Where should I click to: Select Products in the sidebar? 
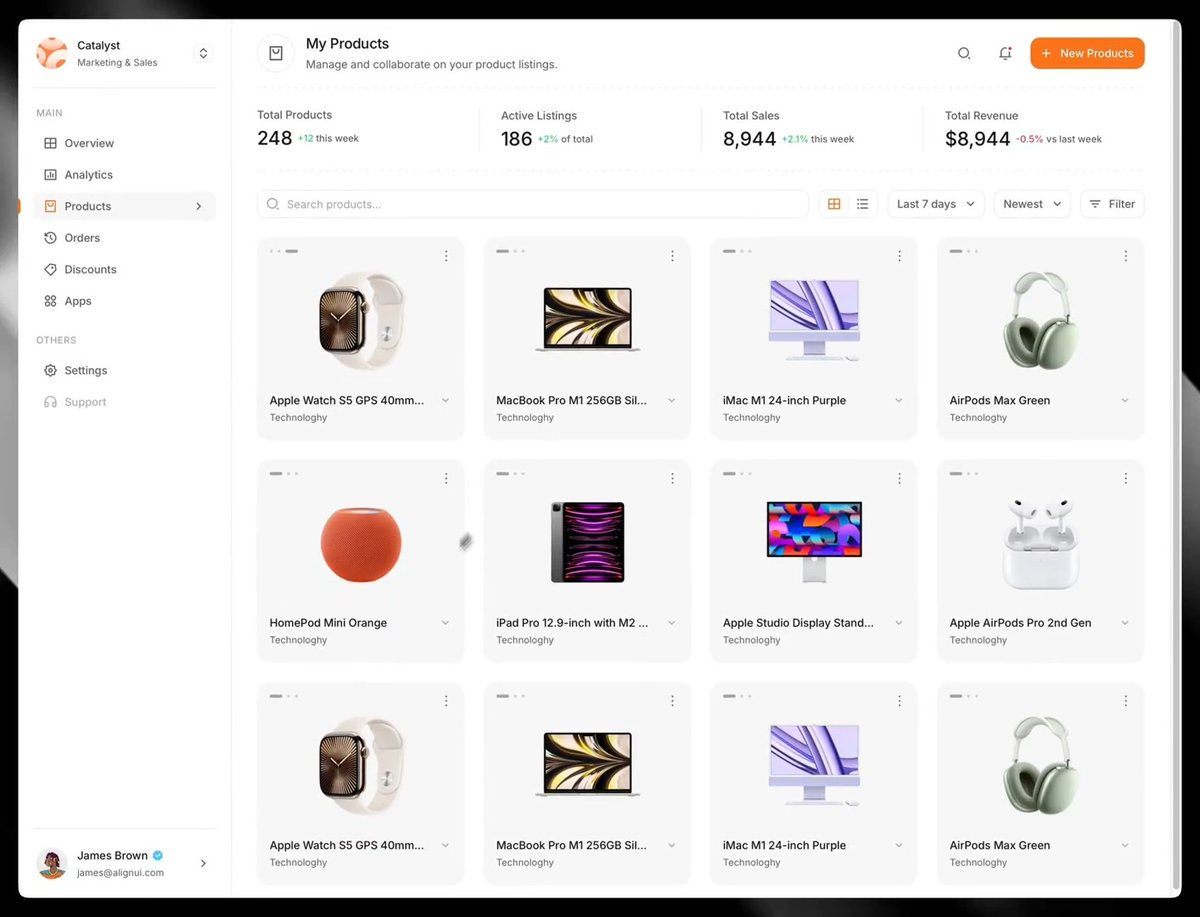(126, 206)
